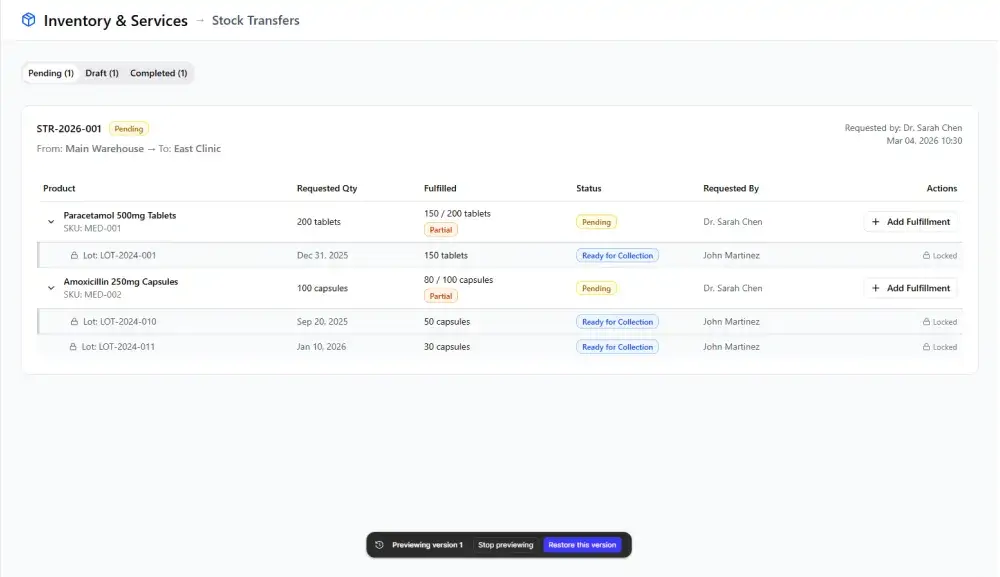Click the Pending badge next to STR-2026-001
This screenshot has width=1000, height=577.
tap(129, 129)
